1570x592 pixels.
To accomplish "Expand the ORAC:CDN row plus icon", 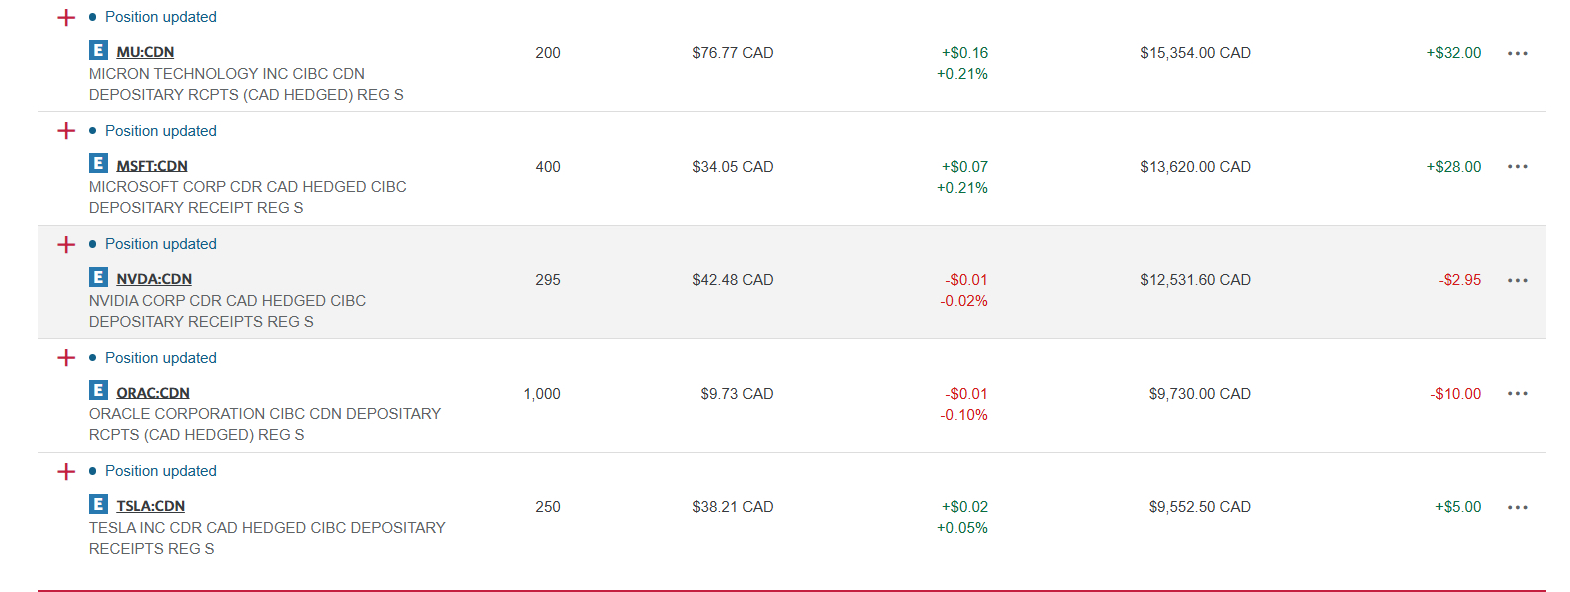I will point(66,358).
